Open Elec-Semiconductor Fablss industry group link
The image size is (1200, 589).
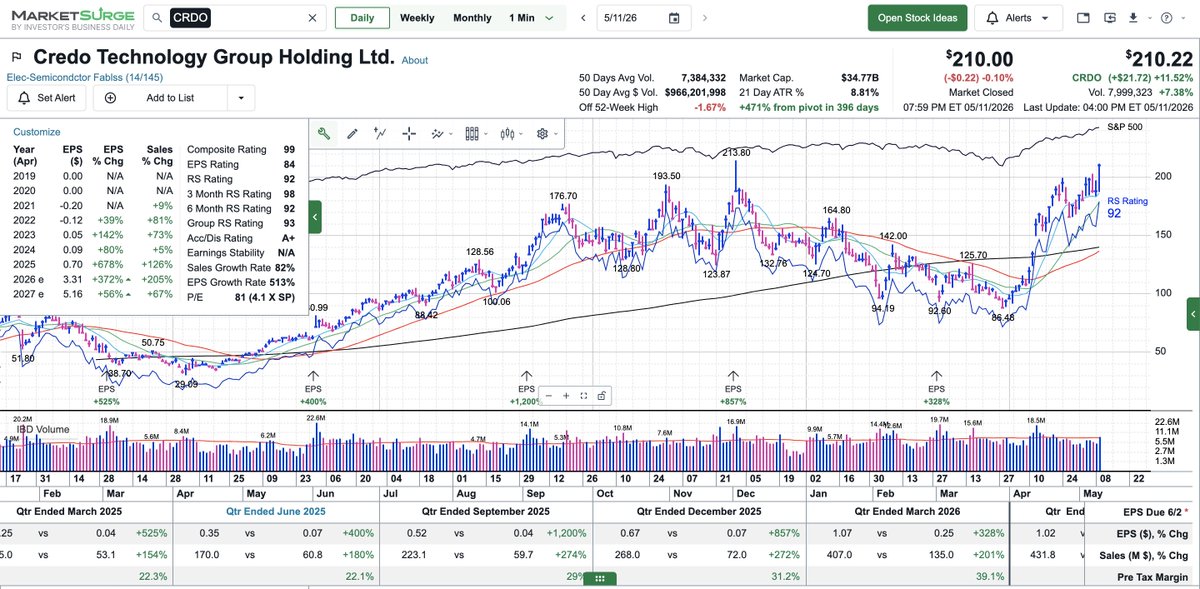[x=85, y=77]
